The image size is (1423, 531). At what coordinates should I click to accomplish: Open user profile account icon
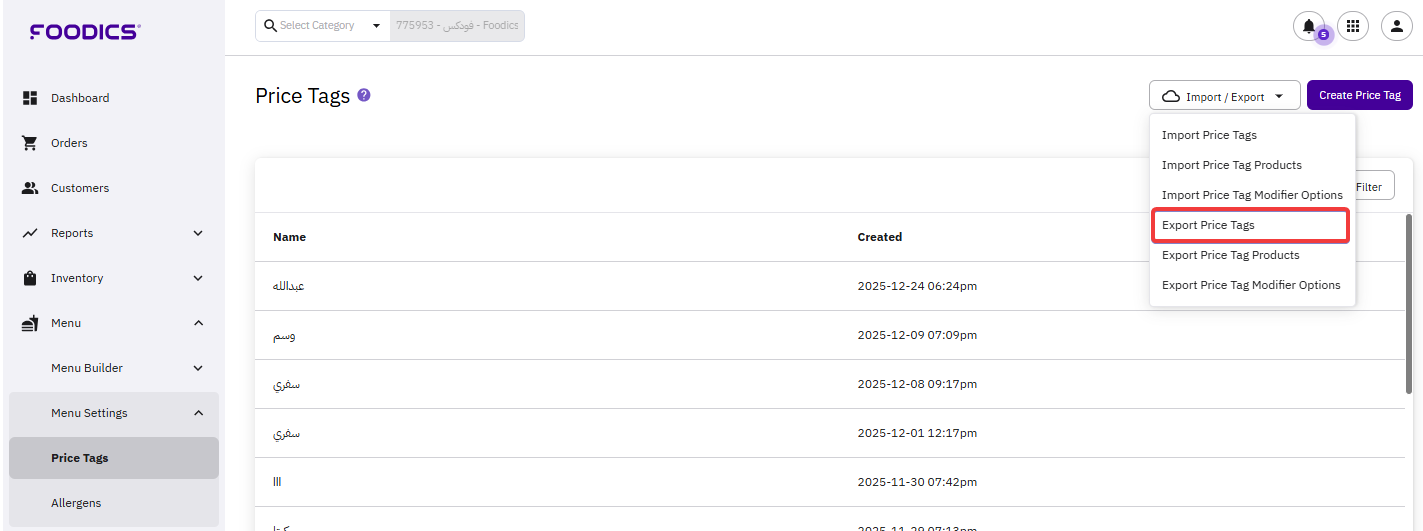pyautogui.click(x=1396, y=26)
